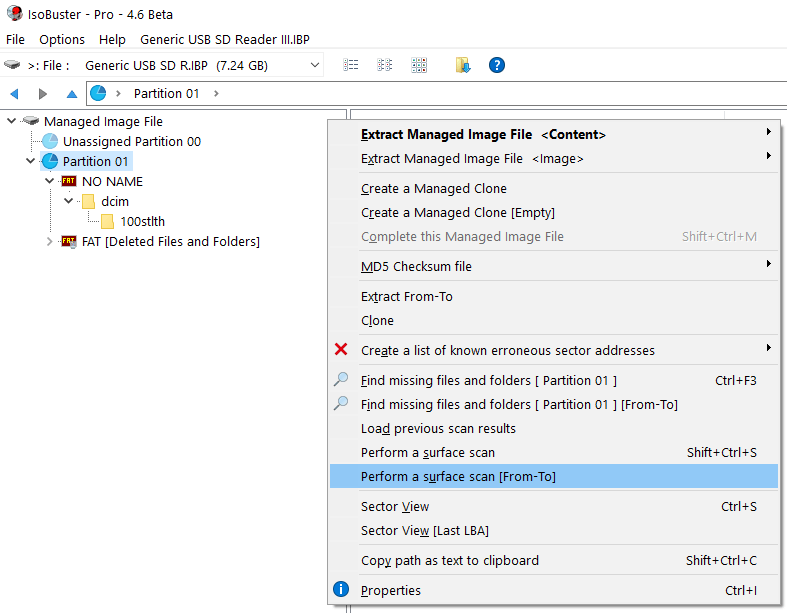Open Sector View Ctrl+S entry
The width and height of the screenshot is (787, 613).
(x=554, y=507)
